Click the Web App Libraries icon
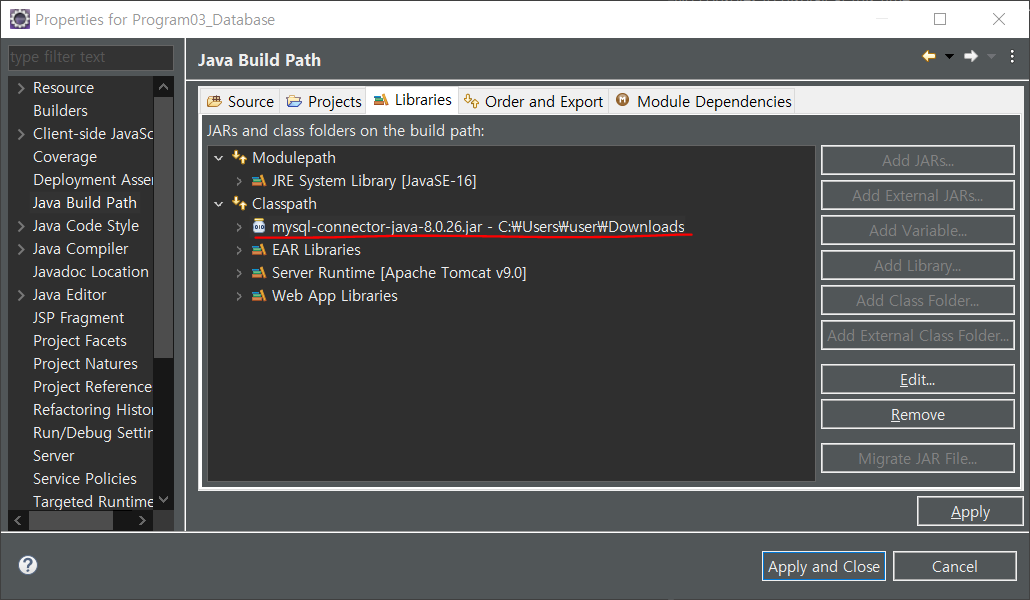This screenshot has width=1030, height=600. point(259,296)
